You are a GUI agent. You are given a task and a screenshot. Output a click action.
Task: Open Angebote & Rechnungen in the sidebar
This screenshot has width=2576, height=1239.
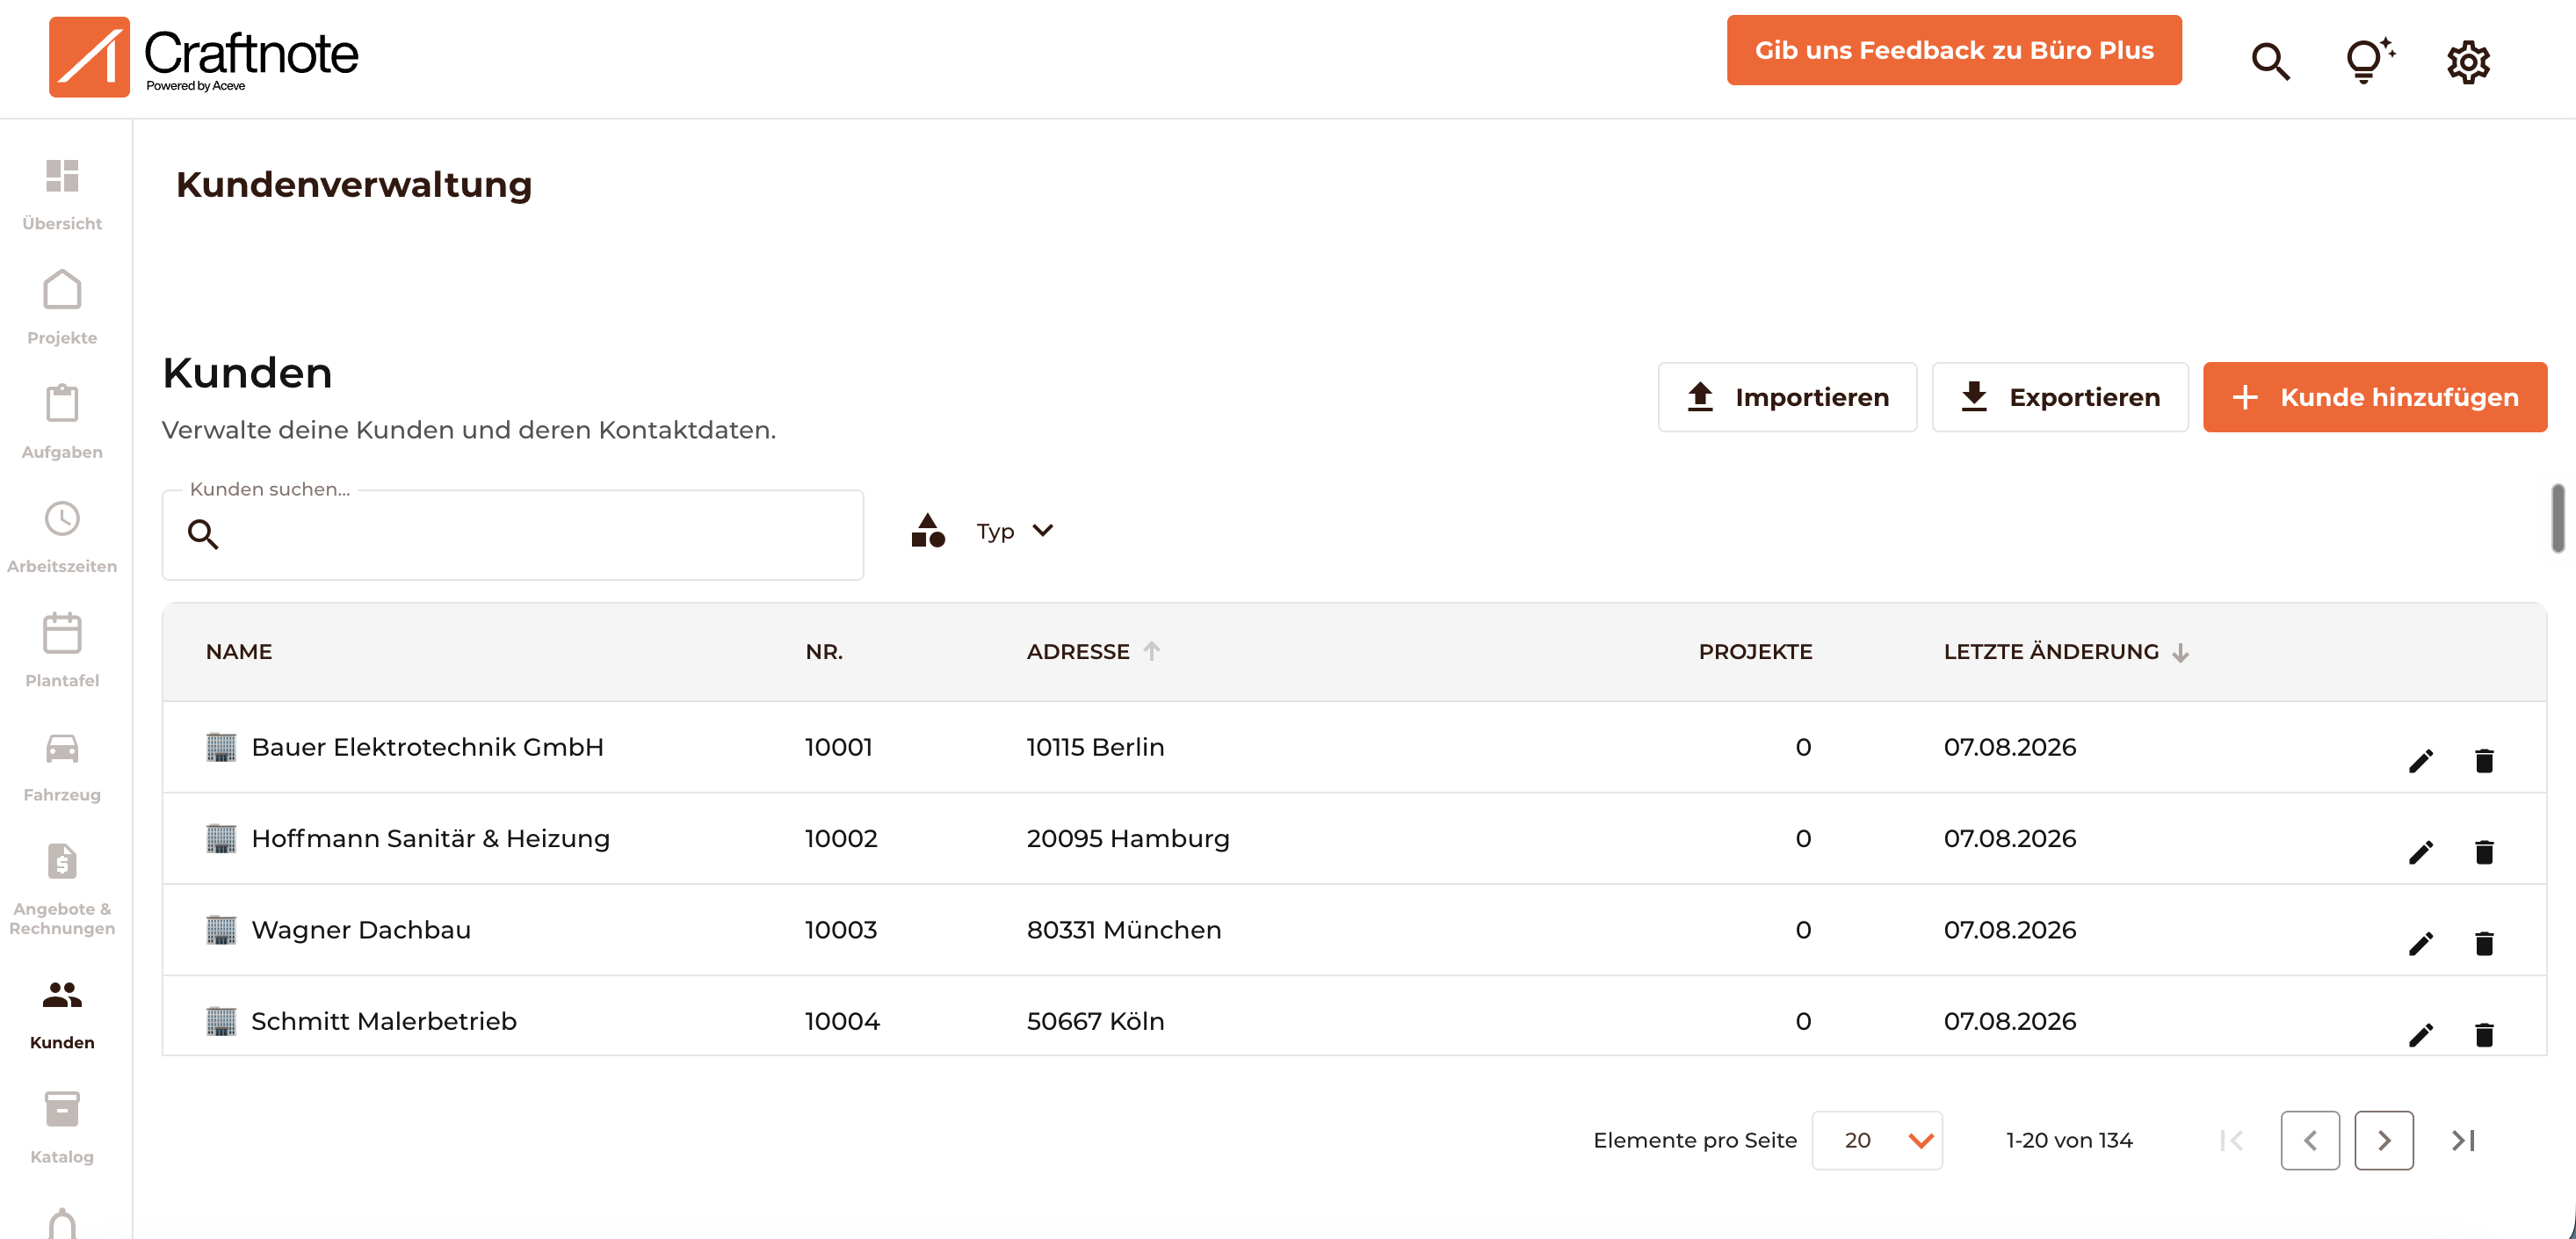pos(62,890)
